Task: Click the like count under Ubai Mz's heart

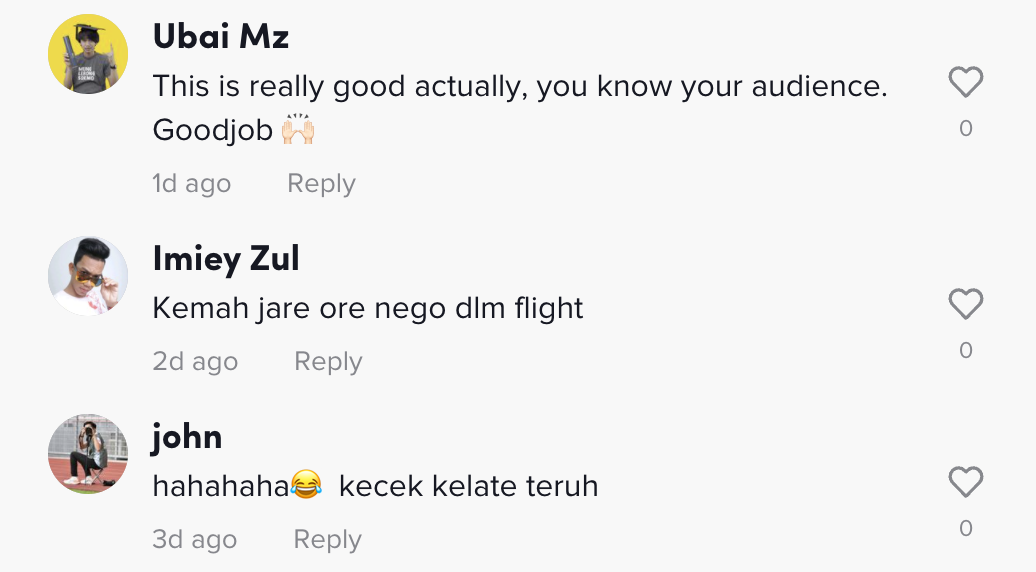Action: (965, 129)
